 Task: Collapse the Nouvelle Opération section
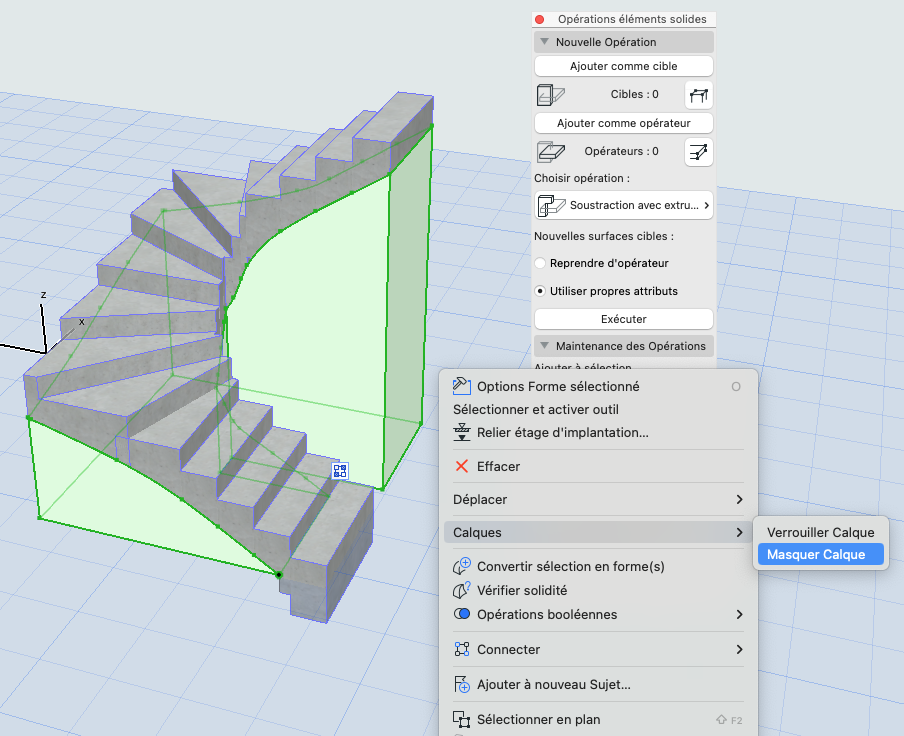(544, 41)
